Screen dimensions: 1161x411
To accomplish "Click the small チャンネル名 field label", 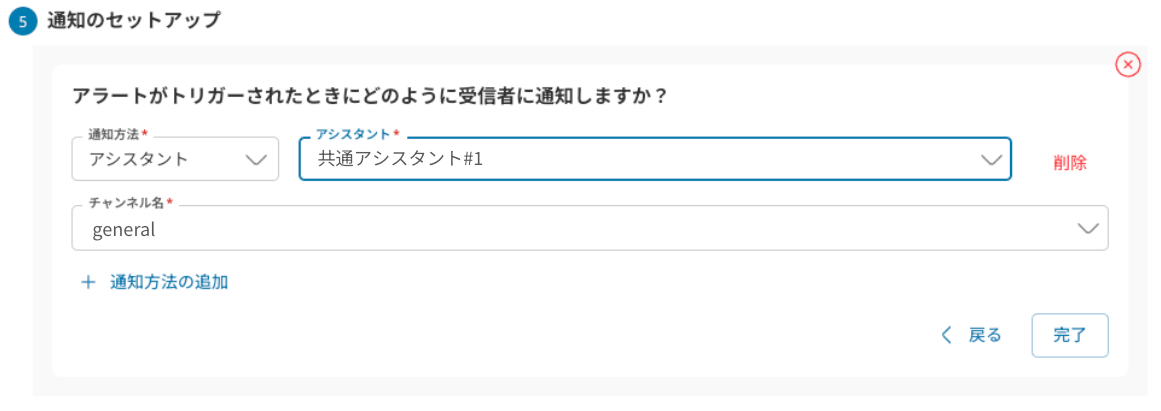I will pyautogui.click(x=125, y=203).
